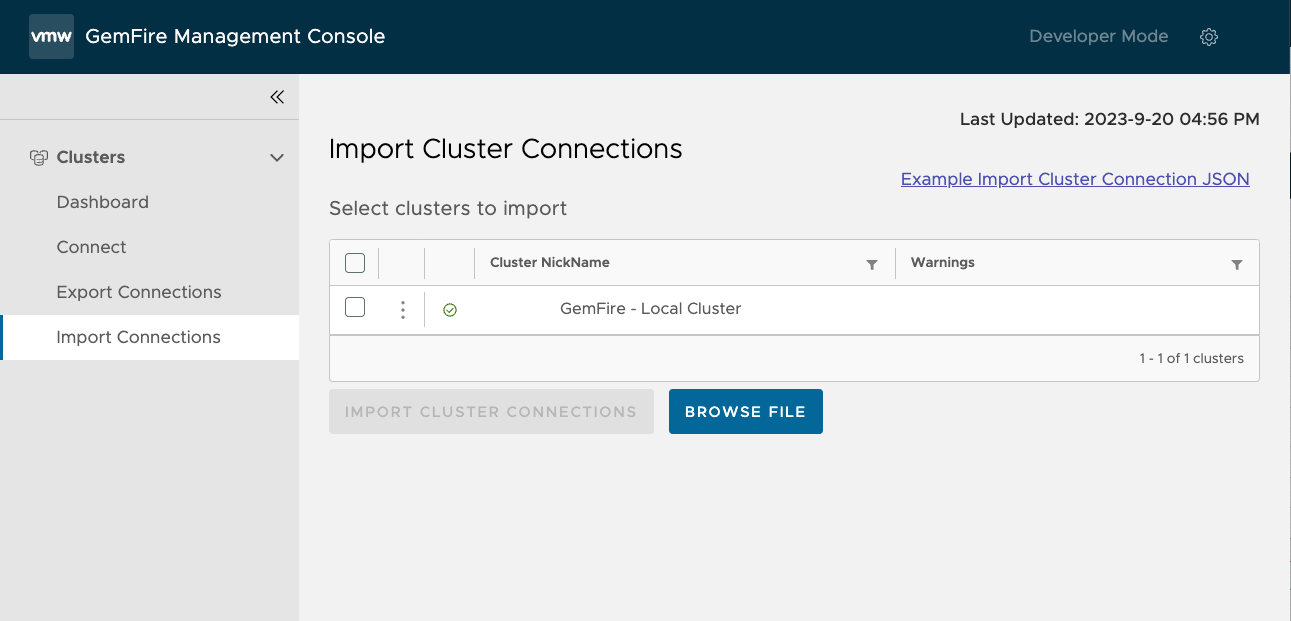Open Example Import Cluster Connection JSON link

(1075, 179)
